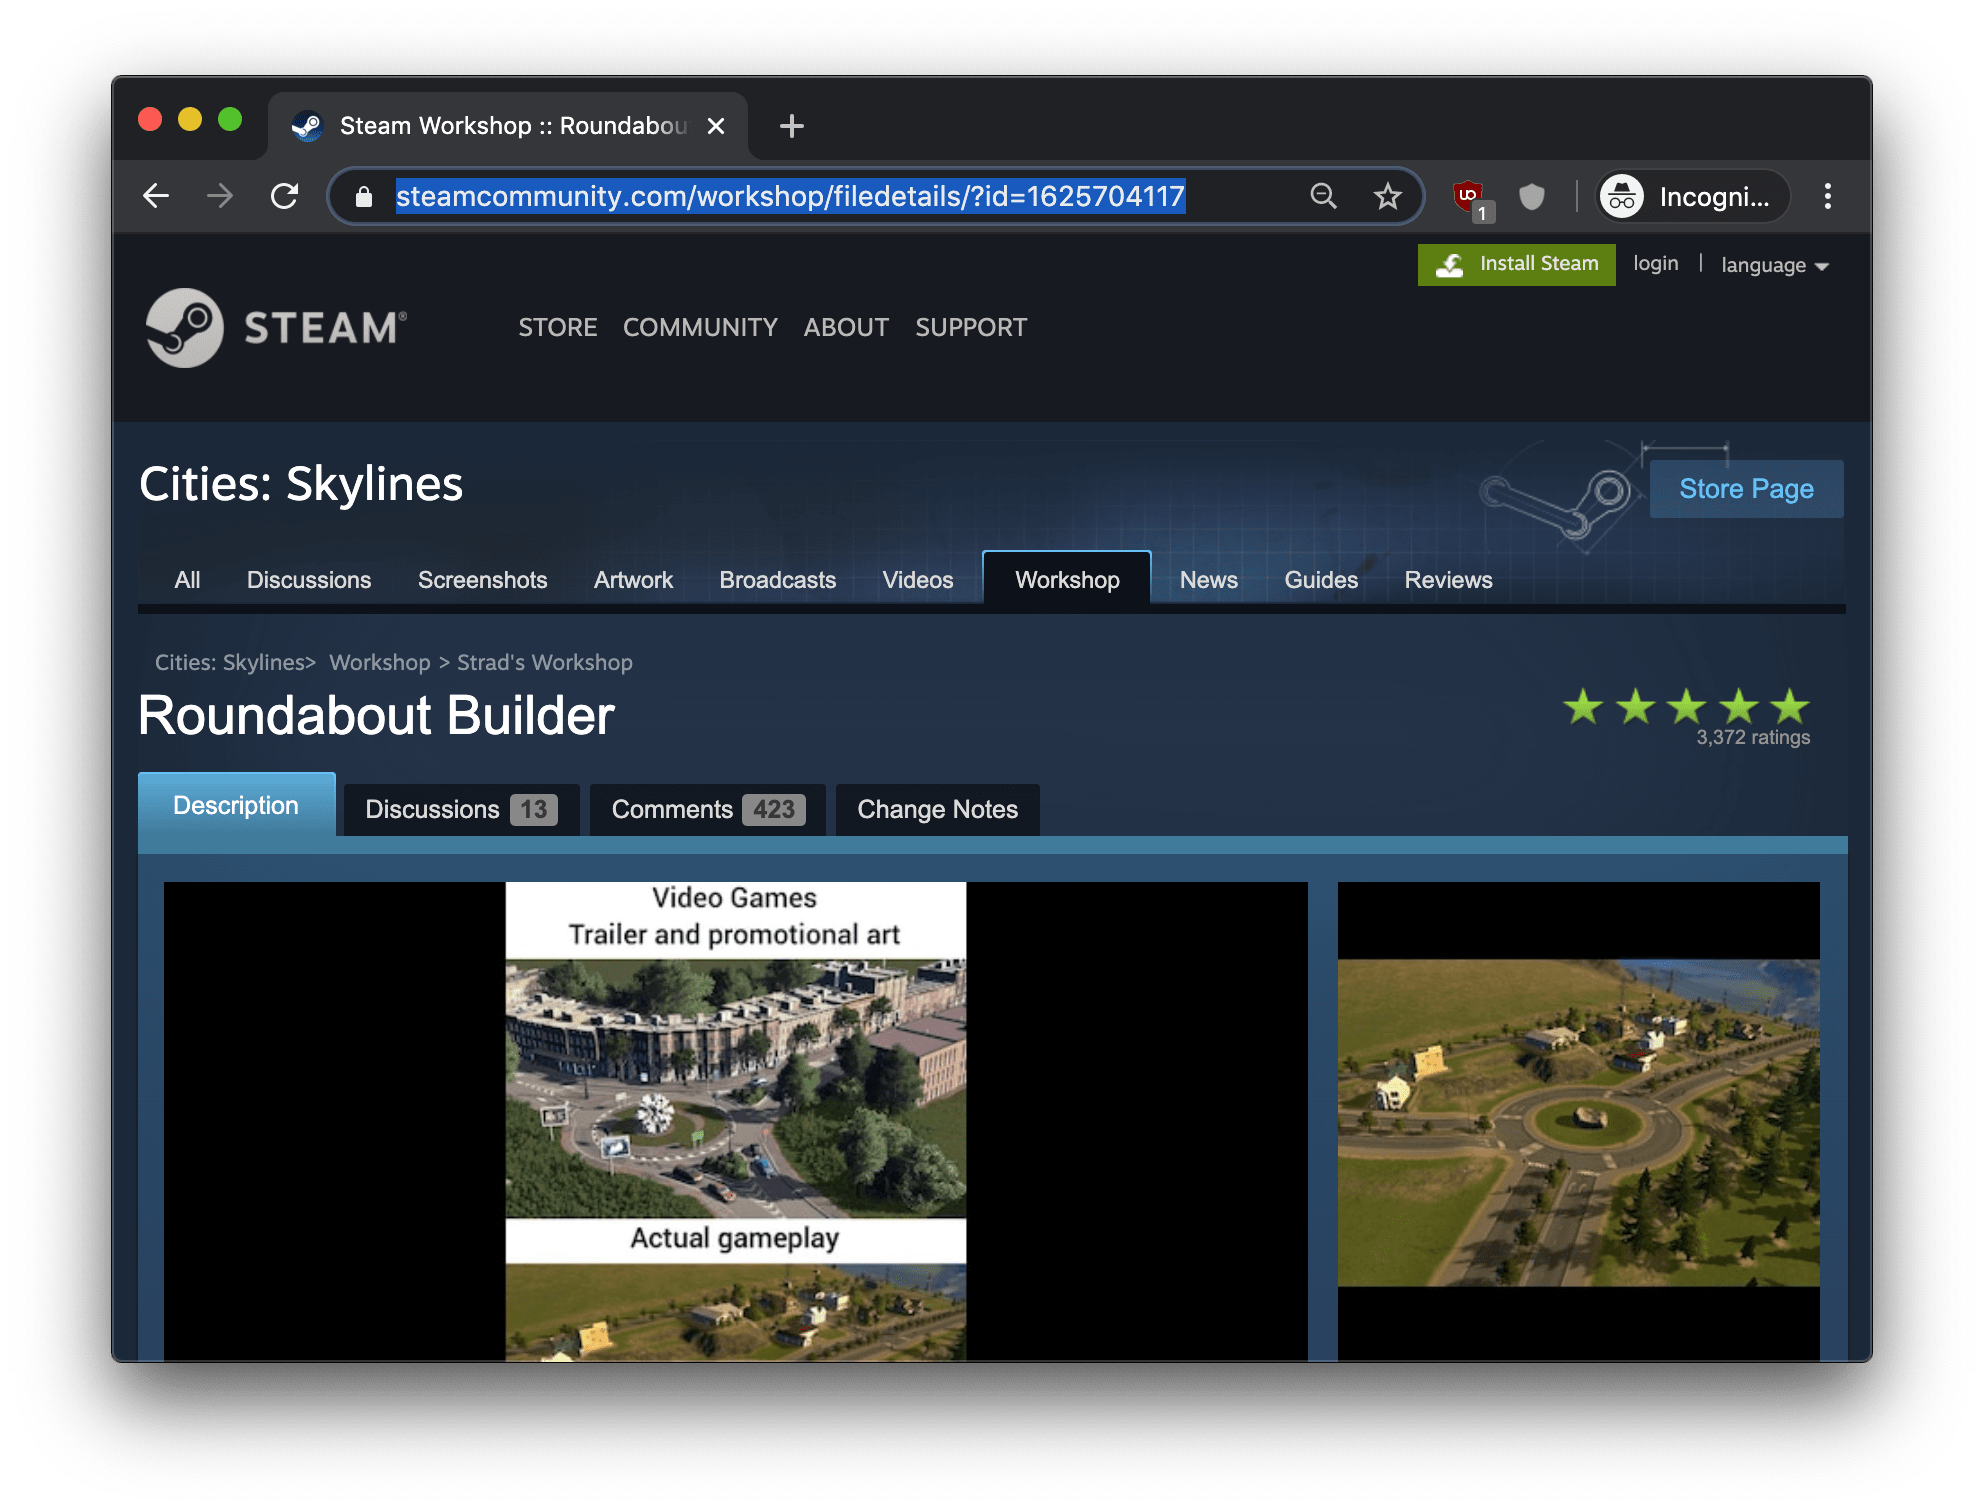
Task: Open the uBlock Origin extension icon
Action: pyautogui.click(x=1472, y=198)
